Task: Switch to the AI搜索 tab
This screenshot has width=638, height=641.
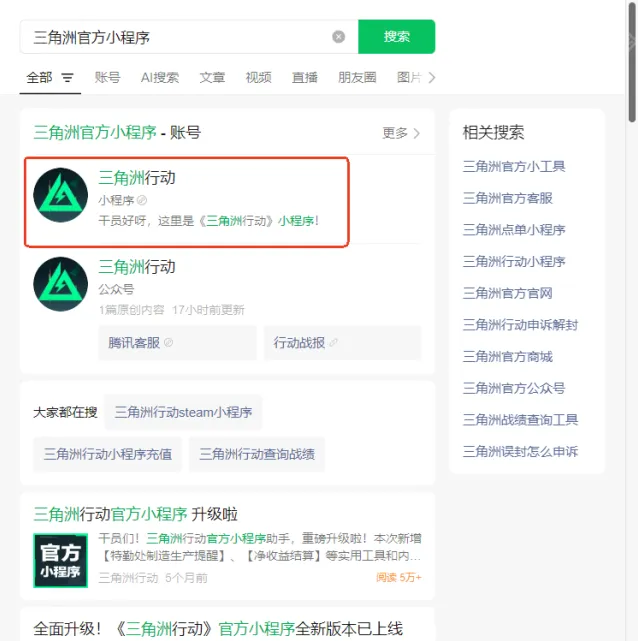Action: pyautogui.click(x=160, y=77)
